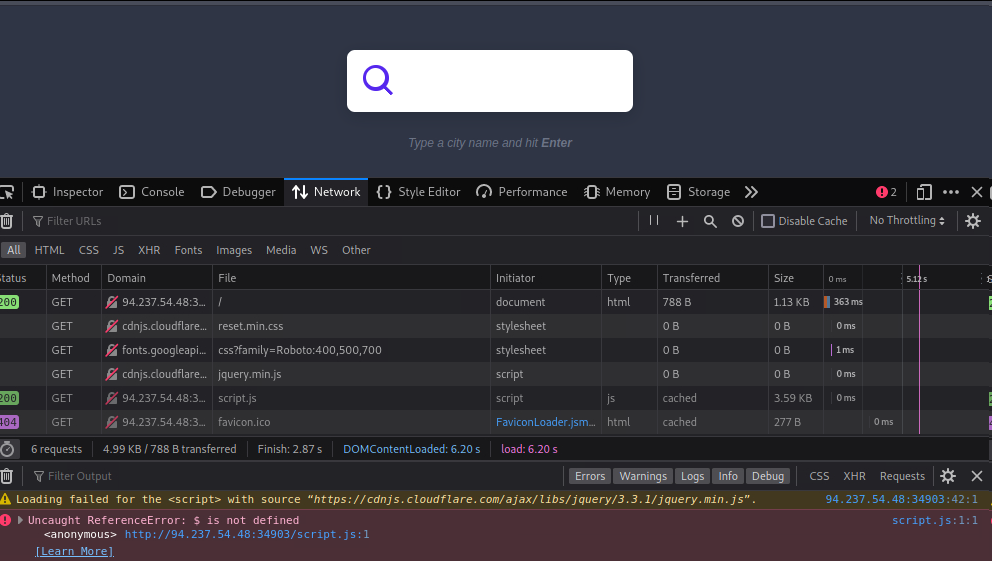This screenshot has height=561, width=992.
Task: Open the No Throttling dropdown
Action: click(906, 221)
